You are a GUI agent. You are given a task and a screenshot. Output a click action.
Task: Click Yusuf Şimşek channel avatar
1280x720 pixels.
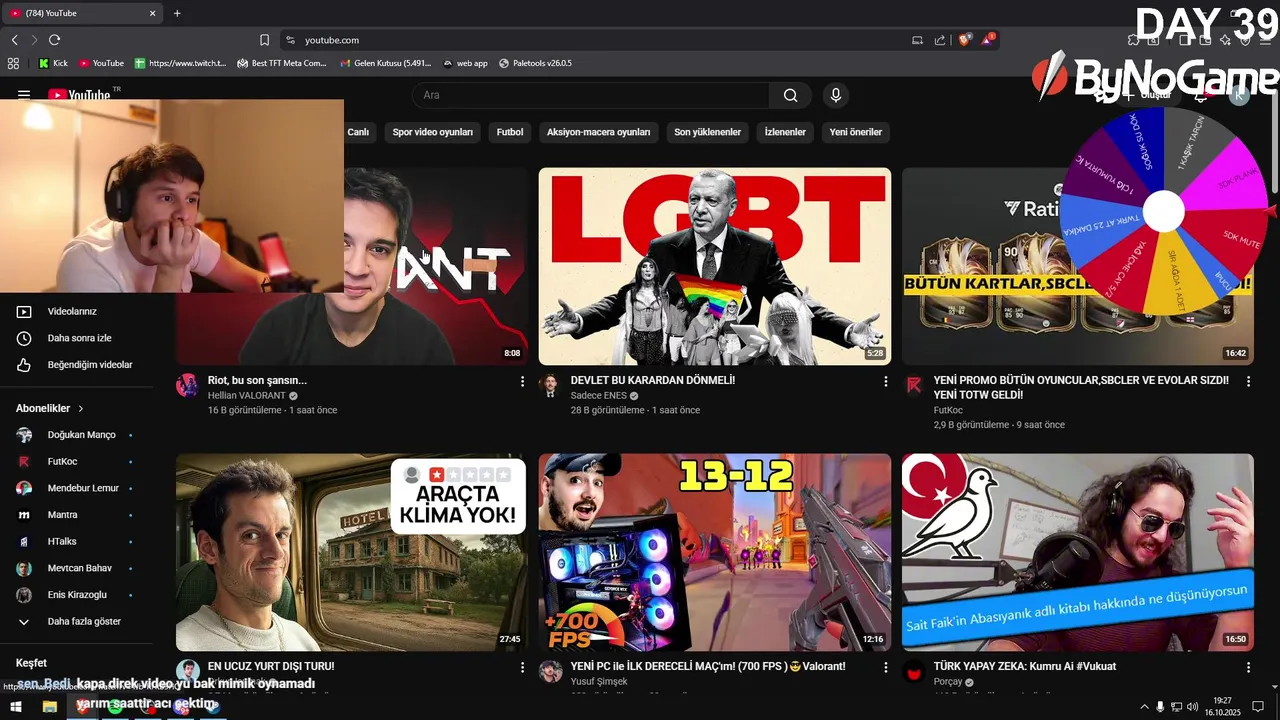[x=550, y=671]
